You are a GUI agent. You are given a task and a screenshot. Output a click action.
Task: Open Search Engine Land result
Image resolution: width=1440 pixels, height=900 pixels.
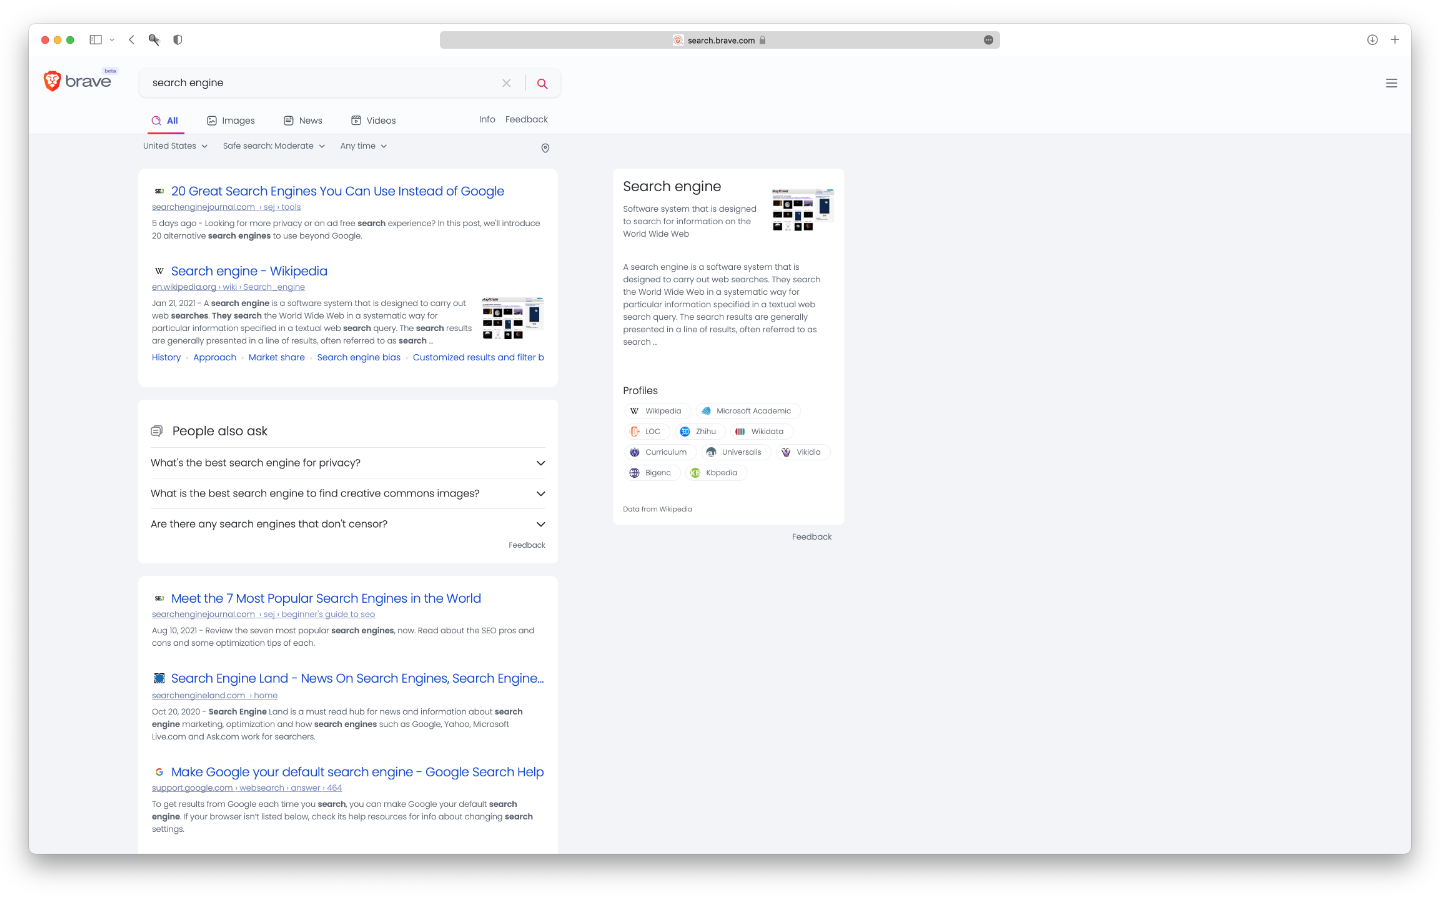(x=357, y=678)
